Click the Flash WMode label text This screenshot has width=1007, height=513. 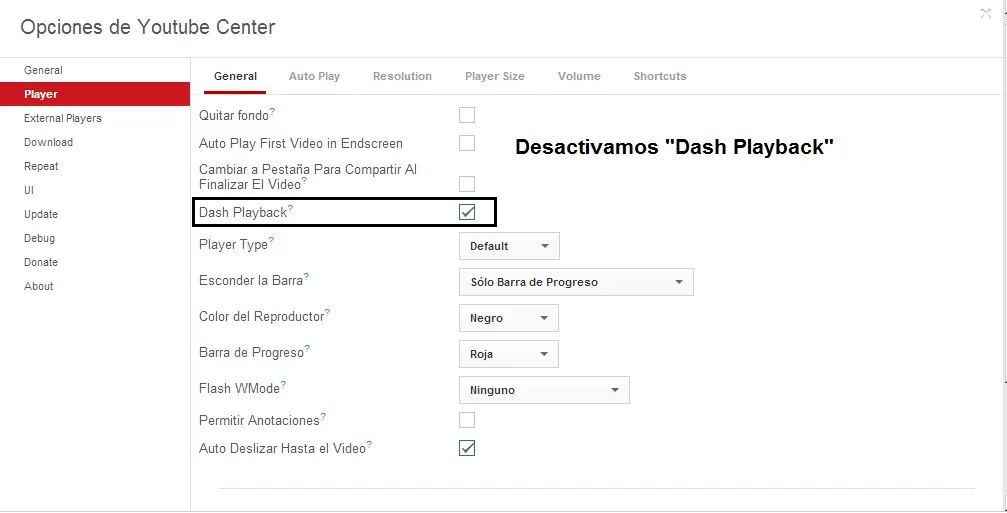[239, 388]
